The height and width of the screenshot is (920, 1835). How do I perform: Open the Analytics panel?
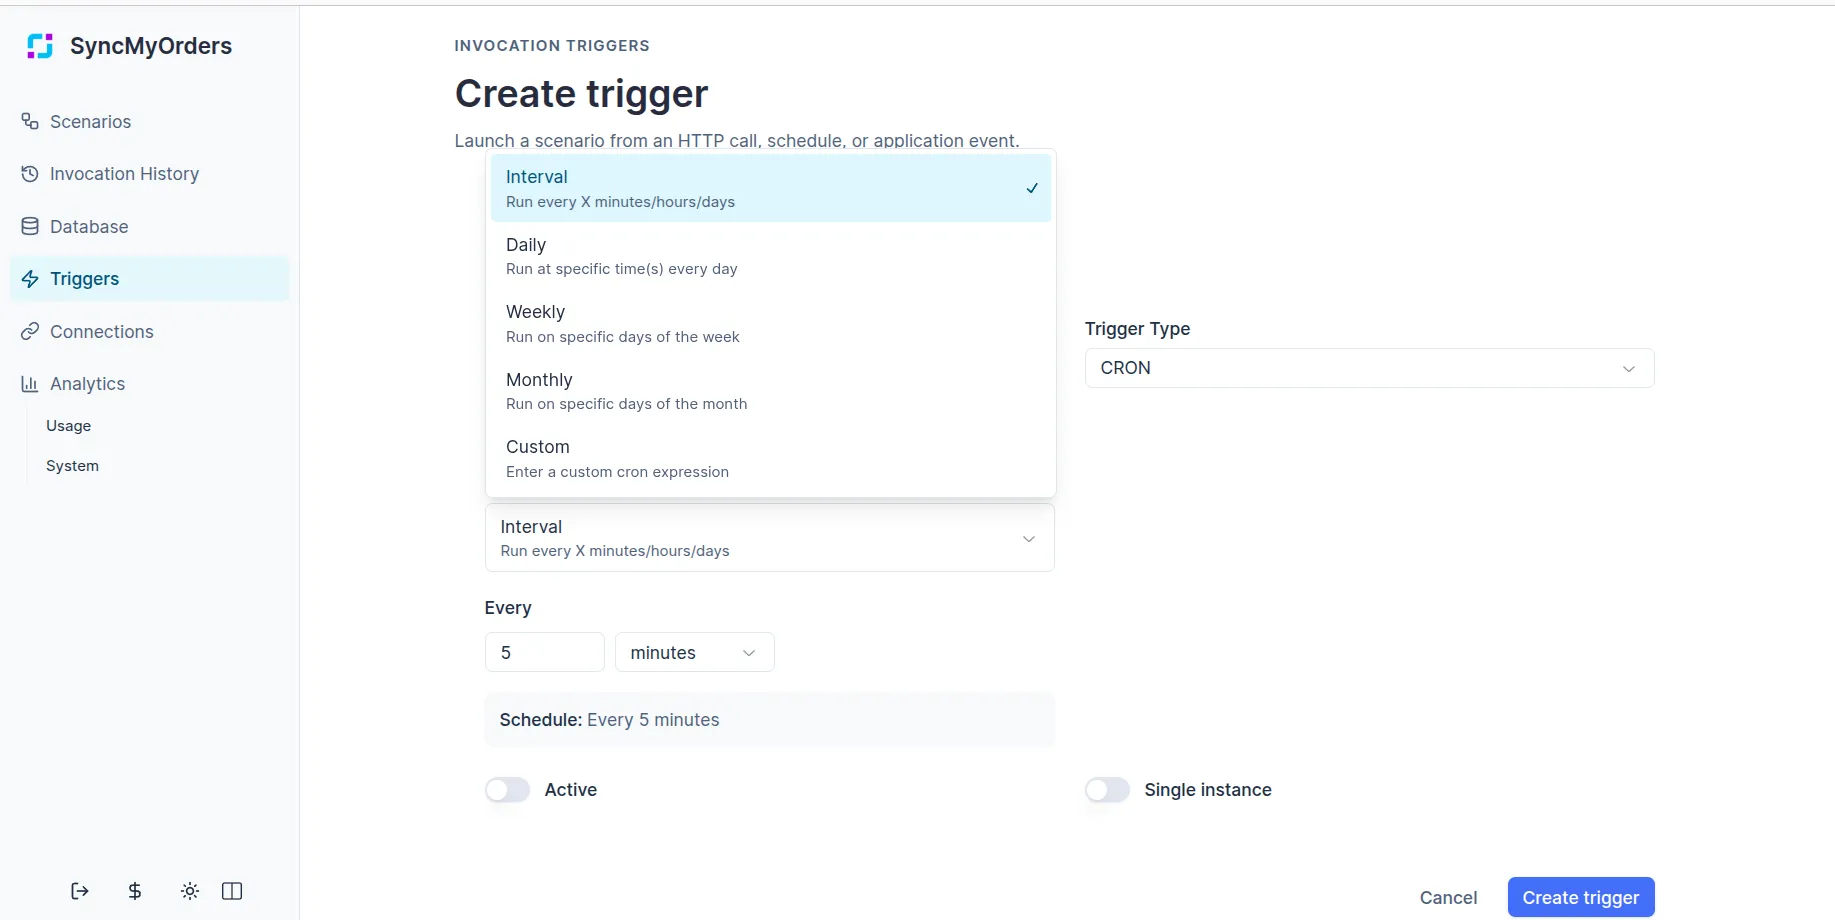coord(87,383)
